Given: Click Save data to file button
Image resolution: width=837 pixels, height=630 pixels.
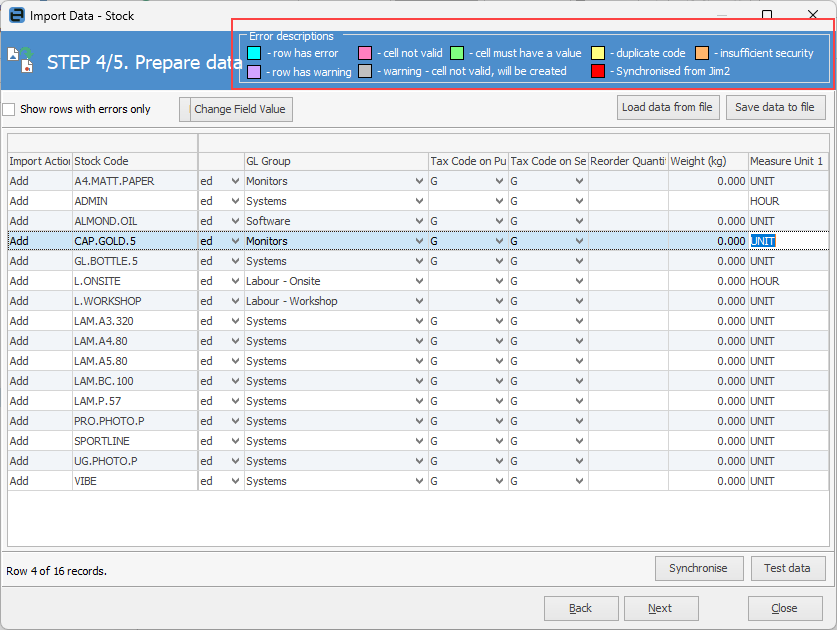Looking at the screenshot, I should [774, 108].
